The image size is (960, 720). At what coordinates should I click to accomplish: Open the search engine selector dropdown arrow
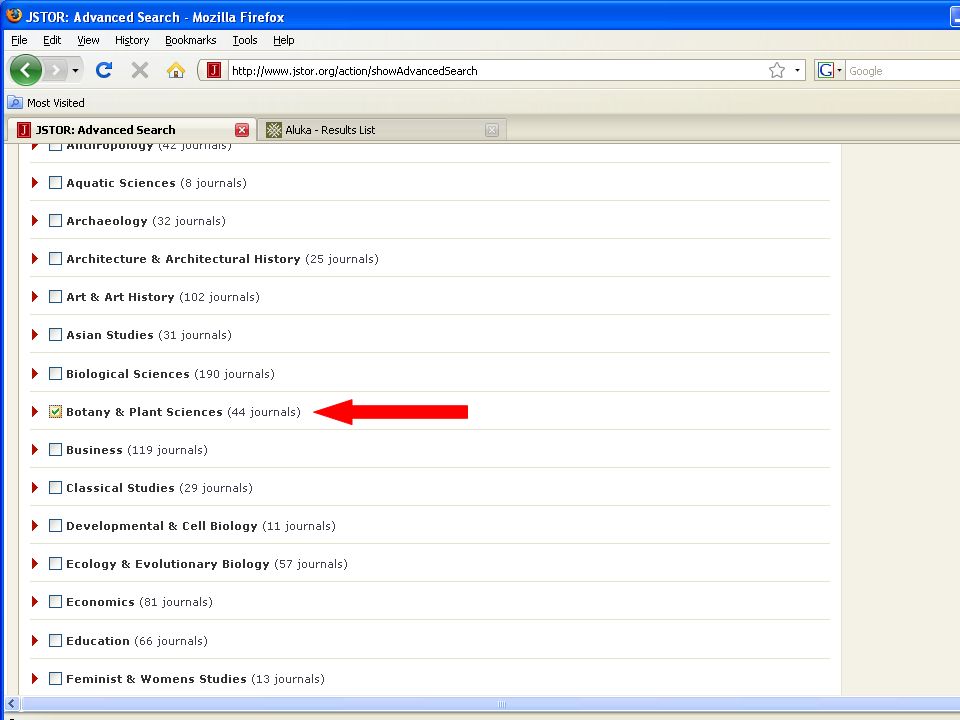click(839, 70)
